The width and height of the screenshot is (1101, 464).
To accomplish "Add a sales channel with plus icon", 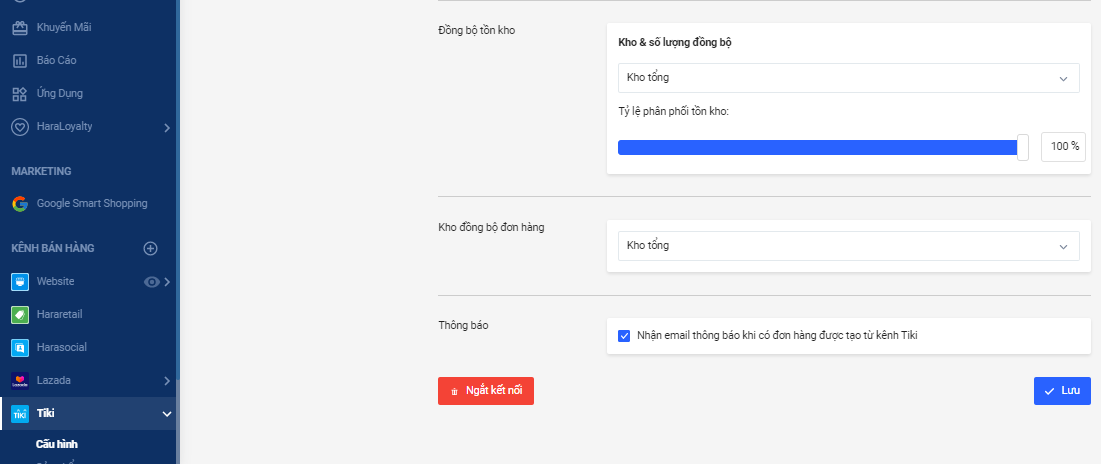I will (x=151, y=248).
